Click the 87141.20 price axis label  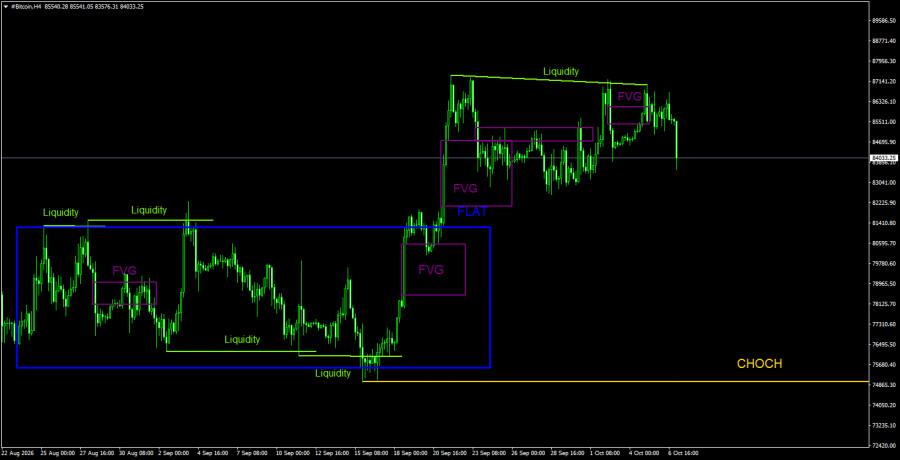click(884, 81)
